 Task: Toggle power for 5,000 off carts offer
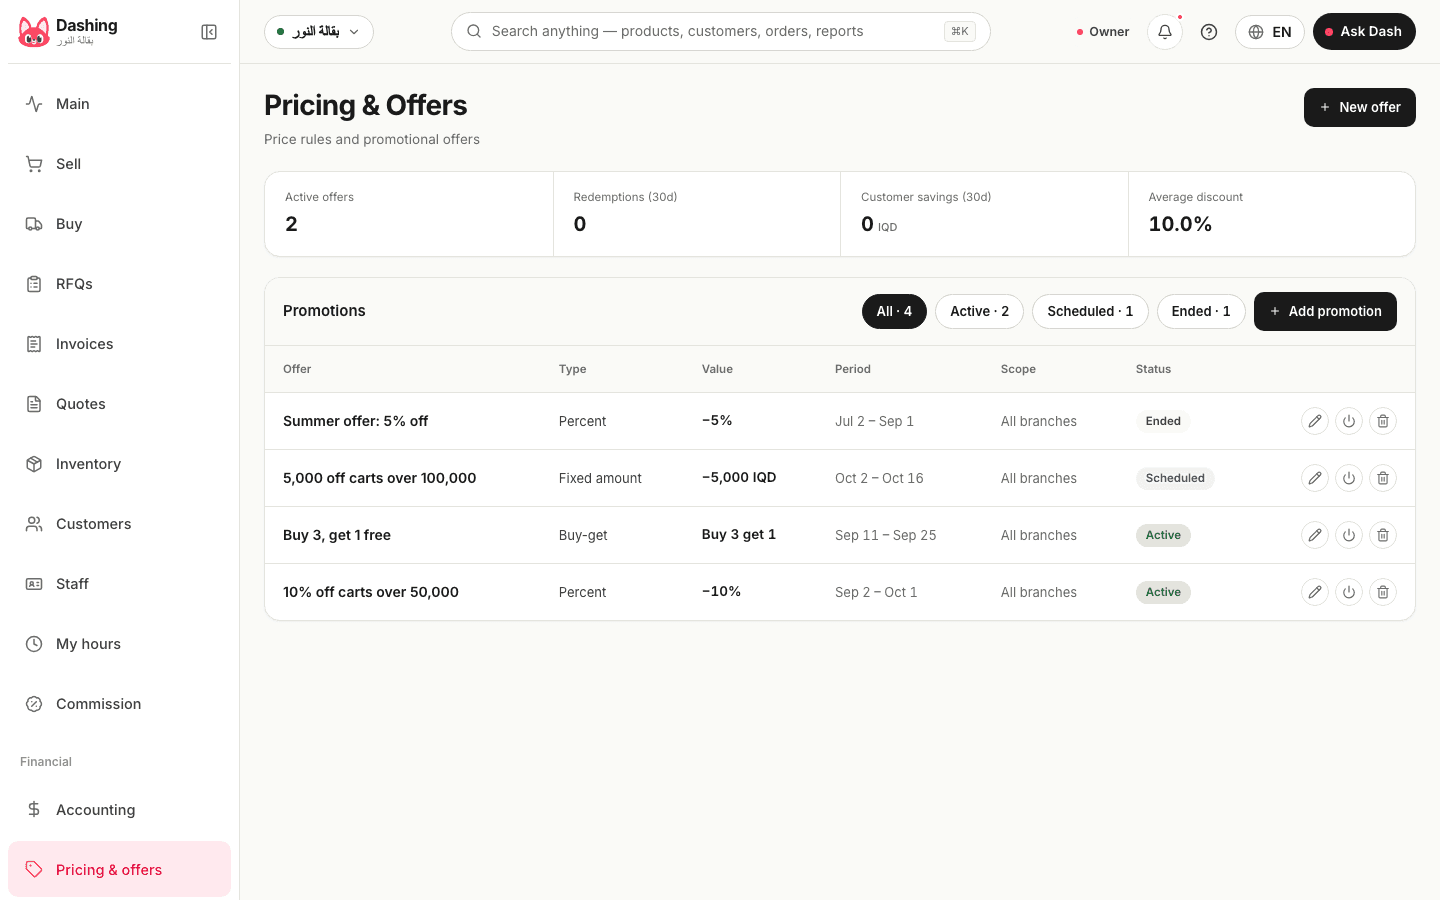click(1349, 478)
